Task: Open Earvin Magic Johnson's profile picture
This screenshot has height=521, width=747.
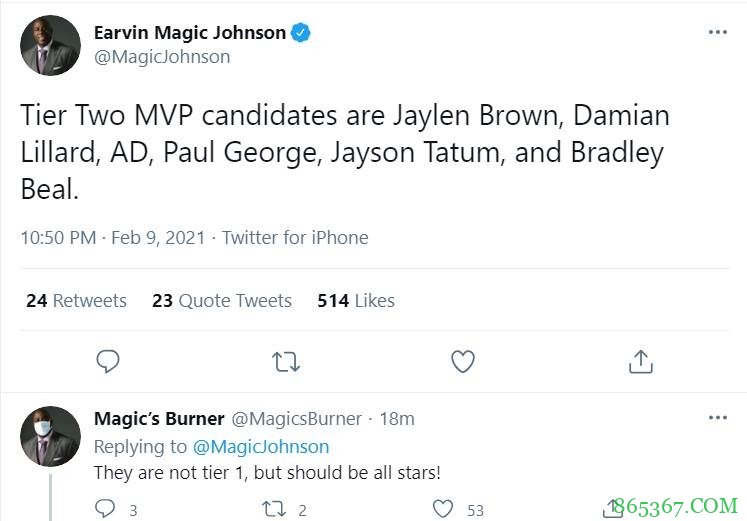Action: [x=50, y=45]
